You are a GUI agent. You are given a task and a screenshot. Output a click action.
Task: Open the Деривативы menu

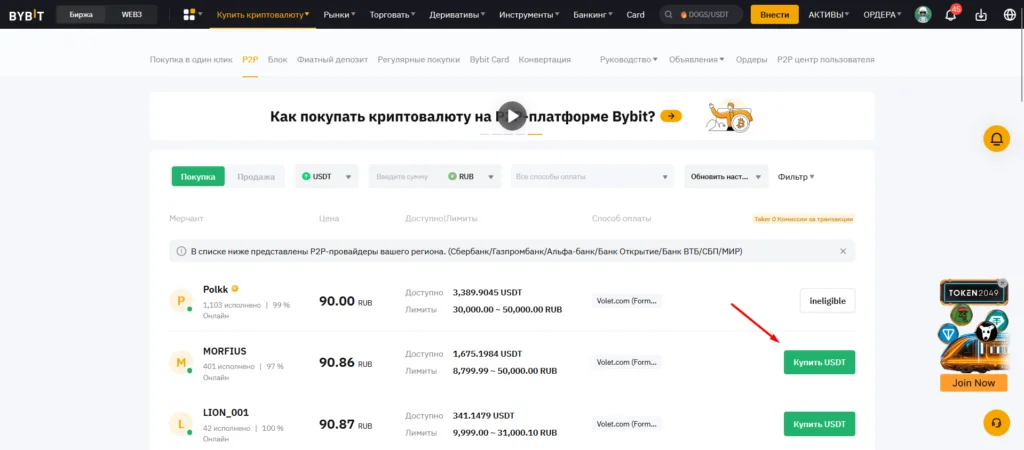click(x=458, y=14)
